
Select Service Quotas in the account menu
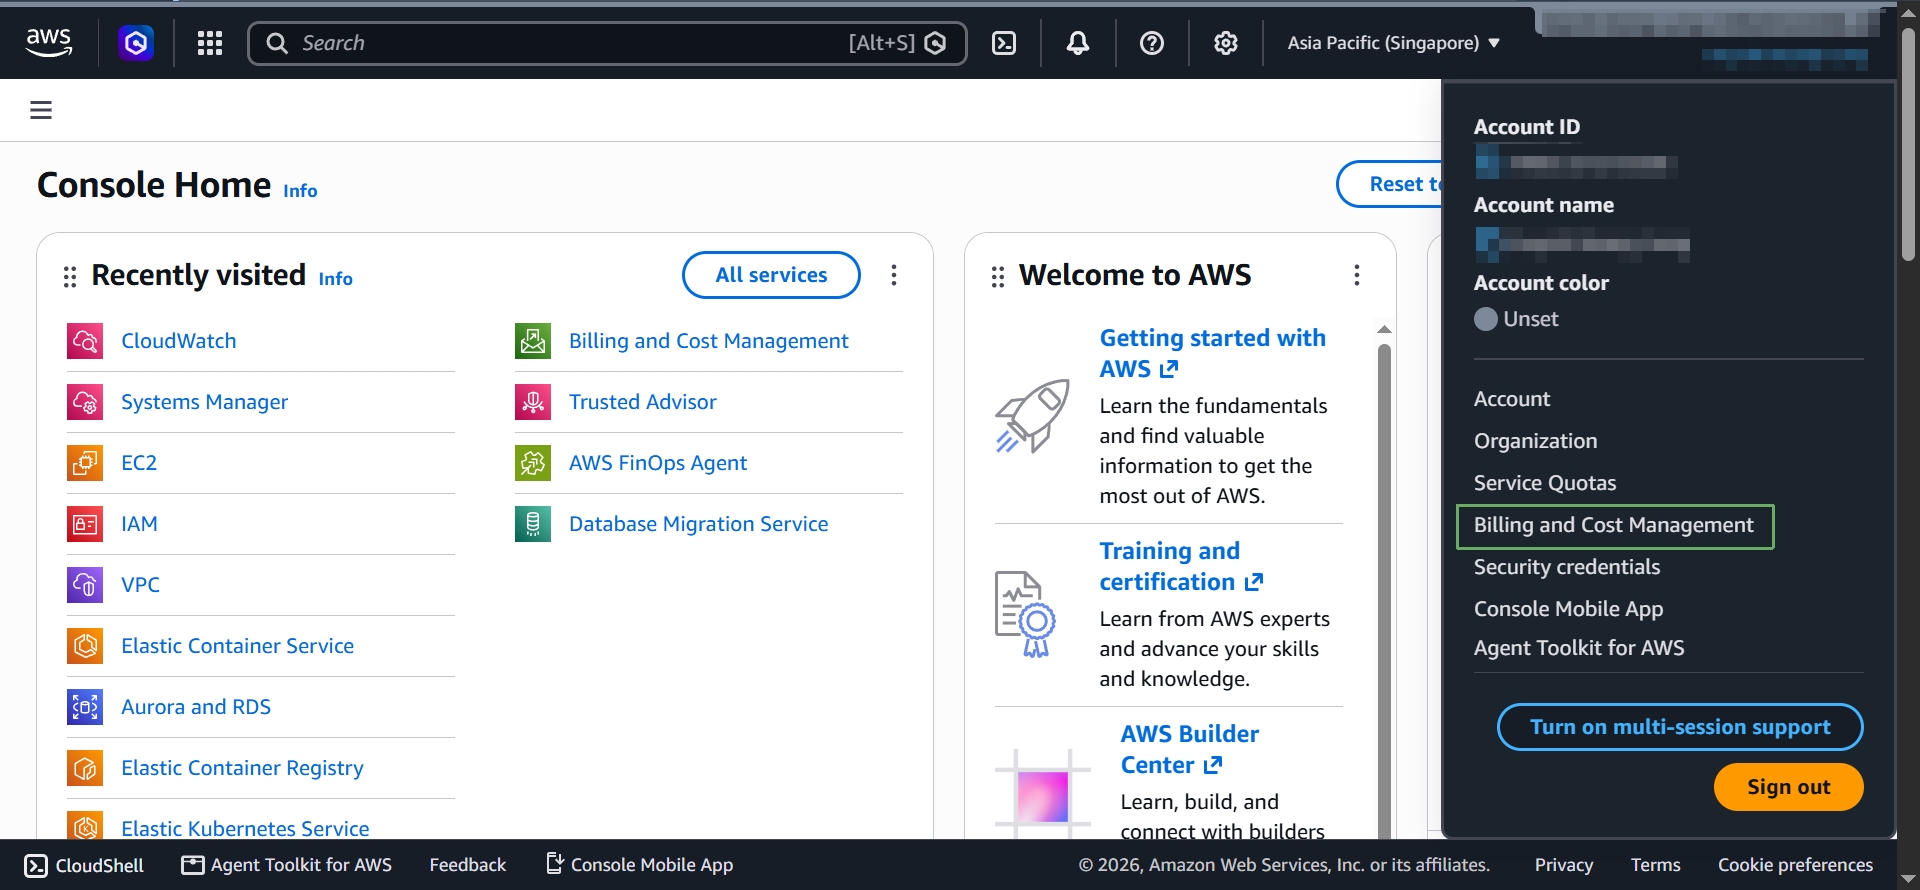[1545, 483]
